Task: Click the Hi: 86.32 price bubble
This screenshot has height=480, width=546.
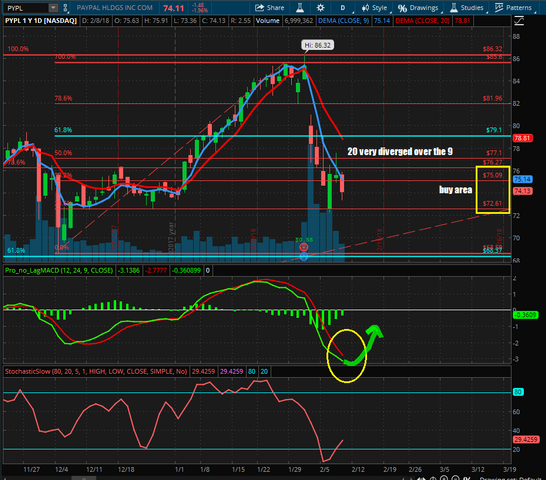Action: pyautogui.click(x=318, y=45)
